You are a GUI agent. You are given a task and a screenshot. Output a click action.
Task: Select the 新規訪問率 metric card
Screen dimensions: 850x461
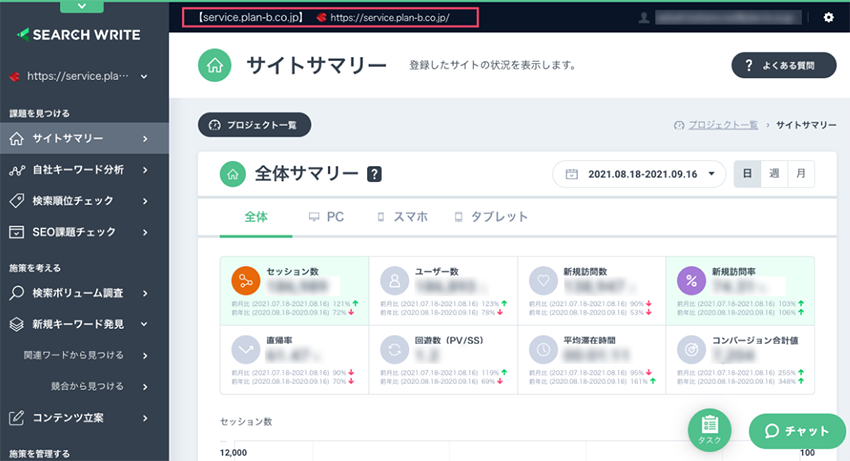click(740, 291)
